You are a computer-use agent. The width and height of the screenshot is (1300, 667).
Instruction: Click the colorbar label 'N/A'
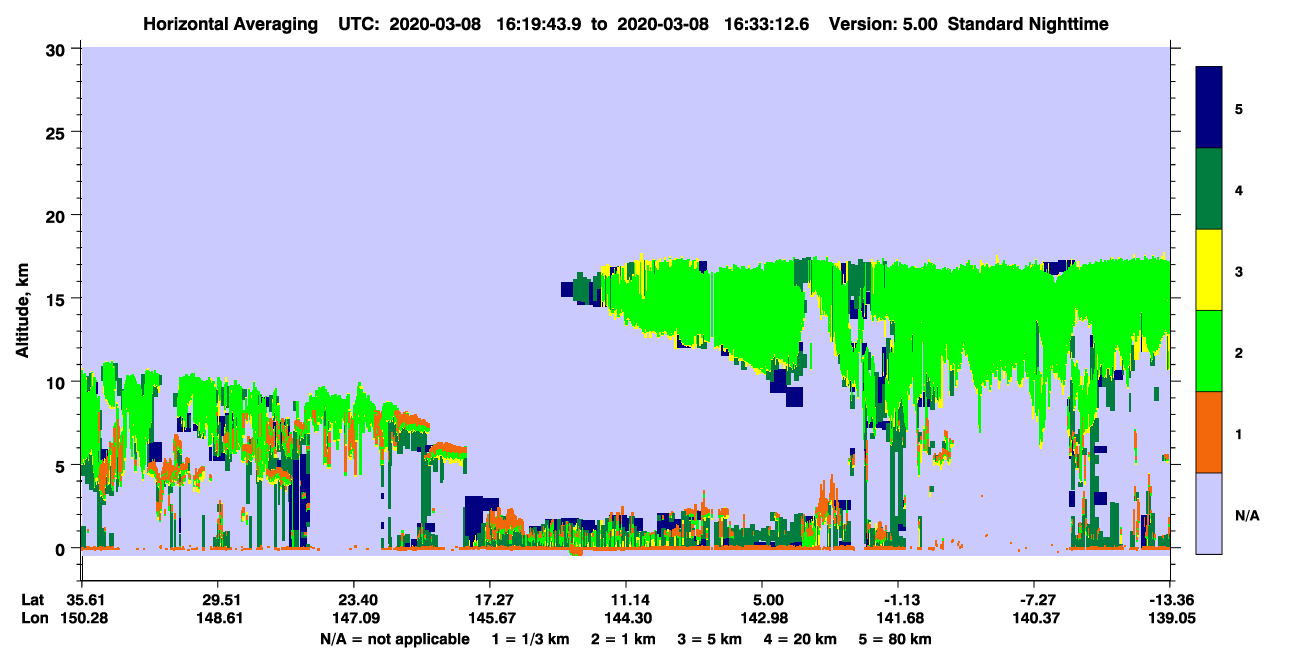click(1246, 516)
